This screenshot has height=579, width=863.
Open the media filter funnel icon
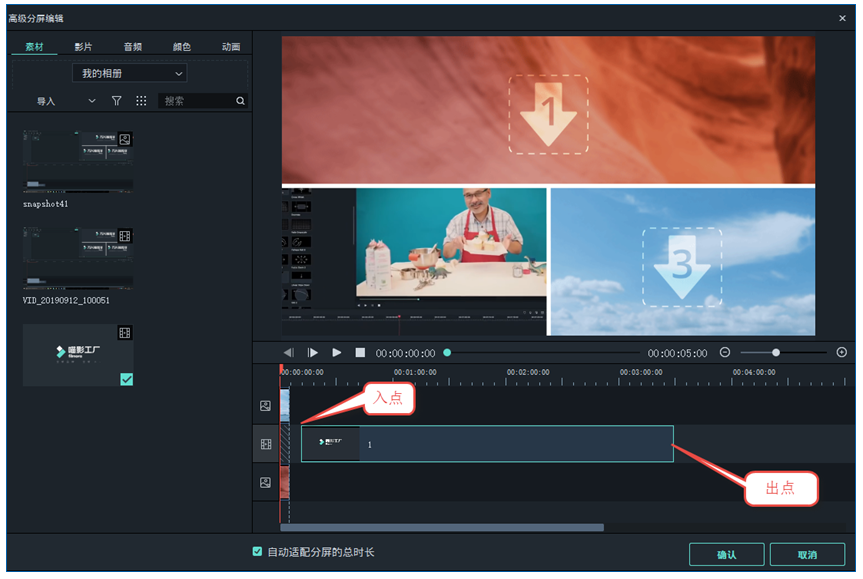[x=117, y=101]
